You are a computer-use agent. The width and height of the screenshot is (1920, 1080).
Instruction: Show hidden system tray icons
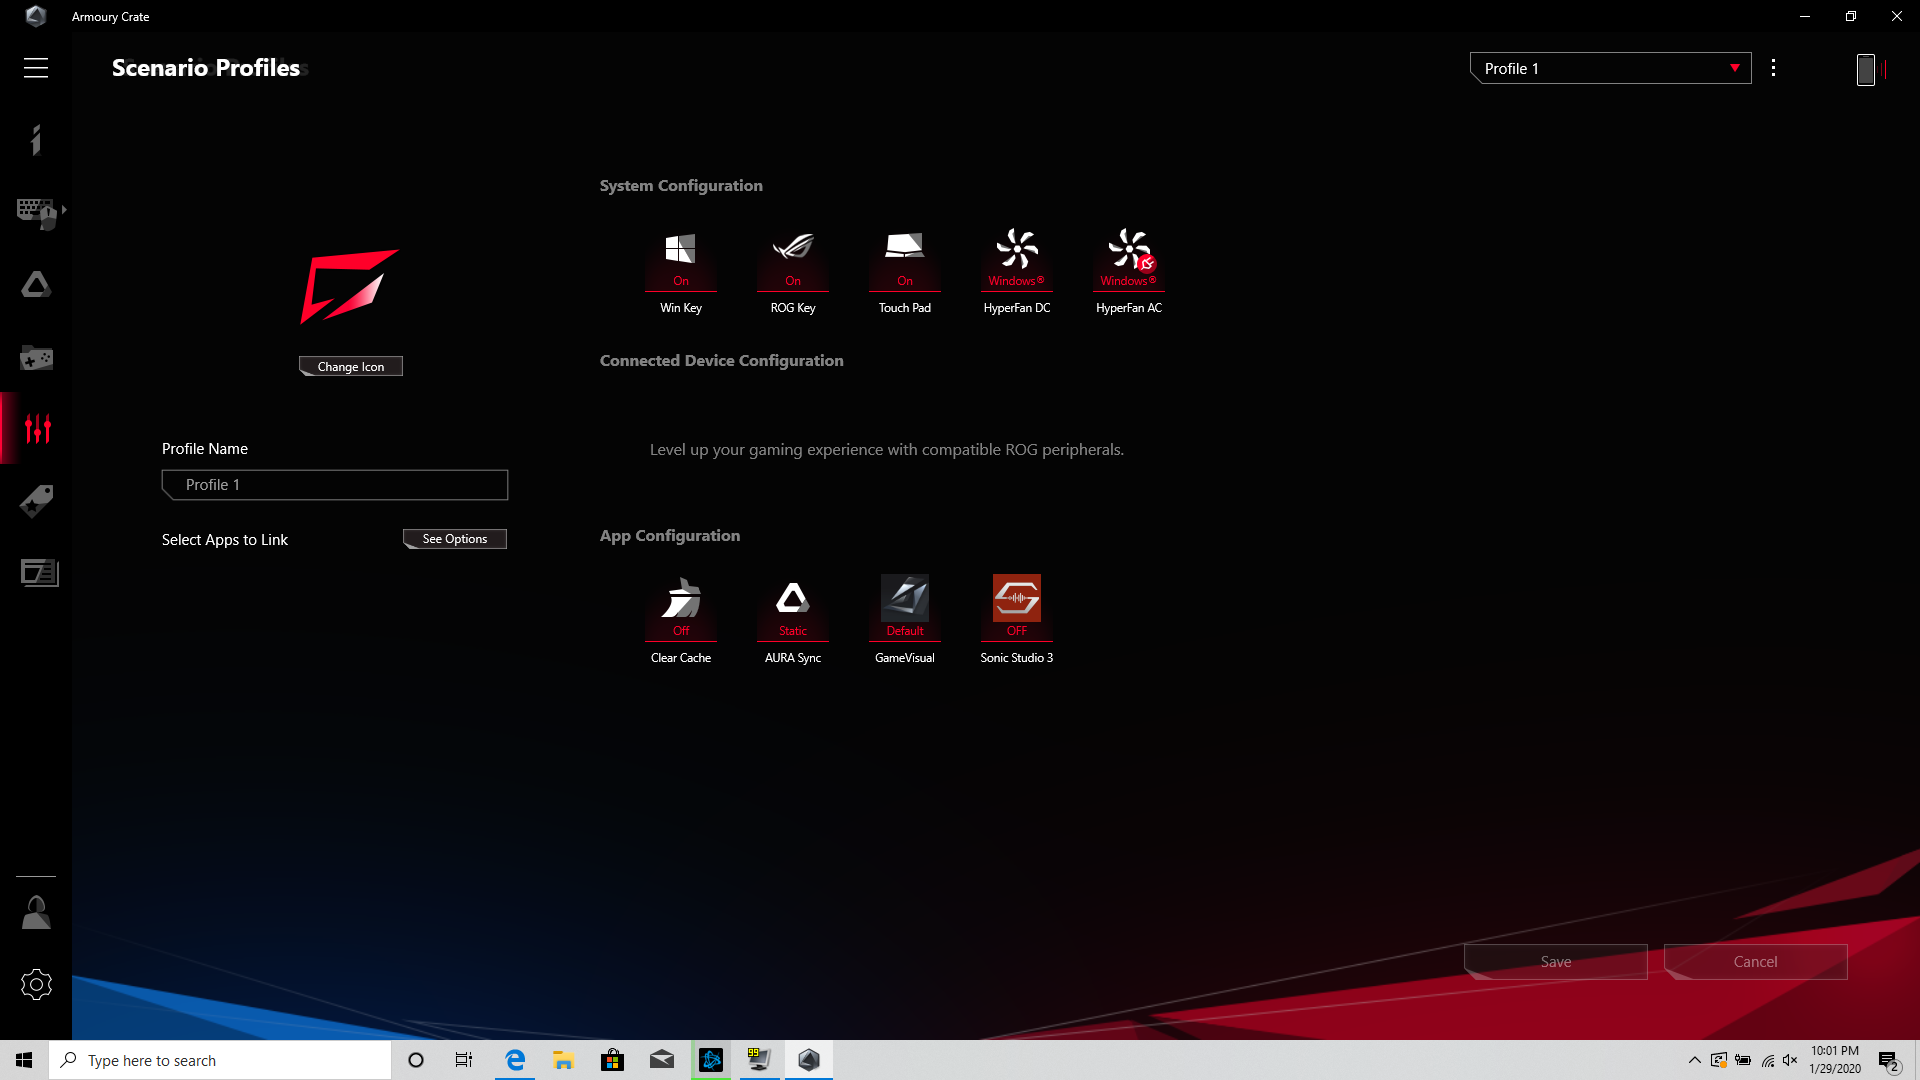pos(1694,1060)
